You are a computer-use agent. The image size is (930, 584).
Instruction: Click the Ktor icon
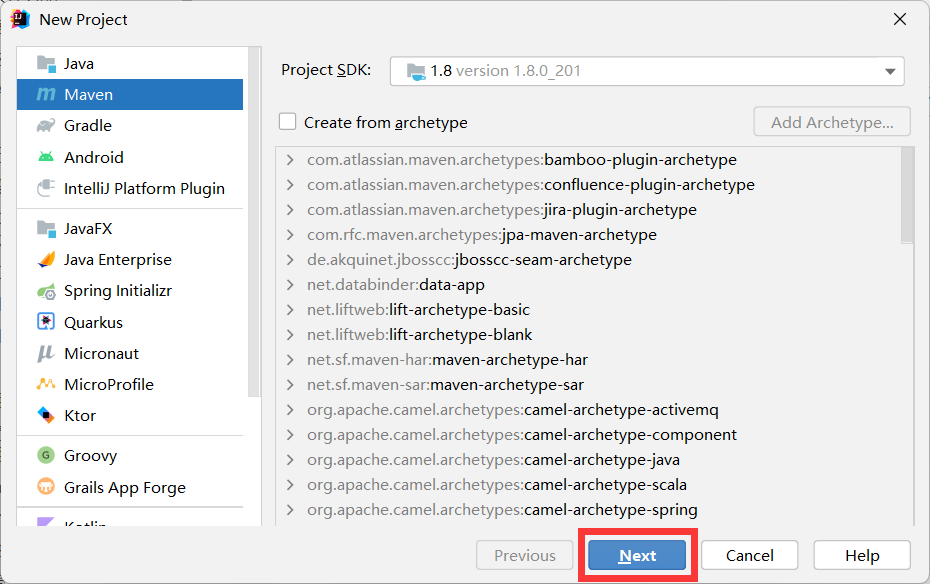[46, 415]
